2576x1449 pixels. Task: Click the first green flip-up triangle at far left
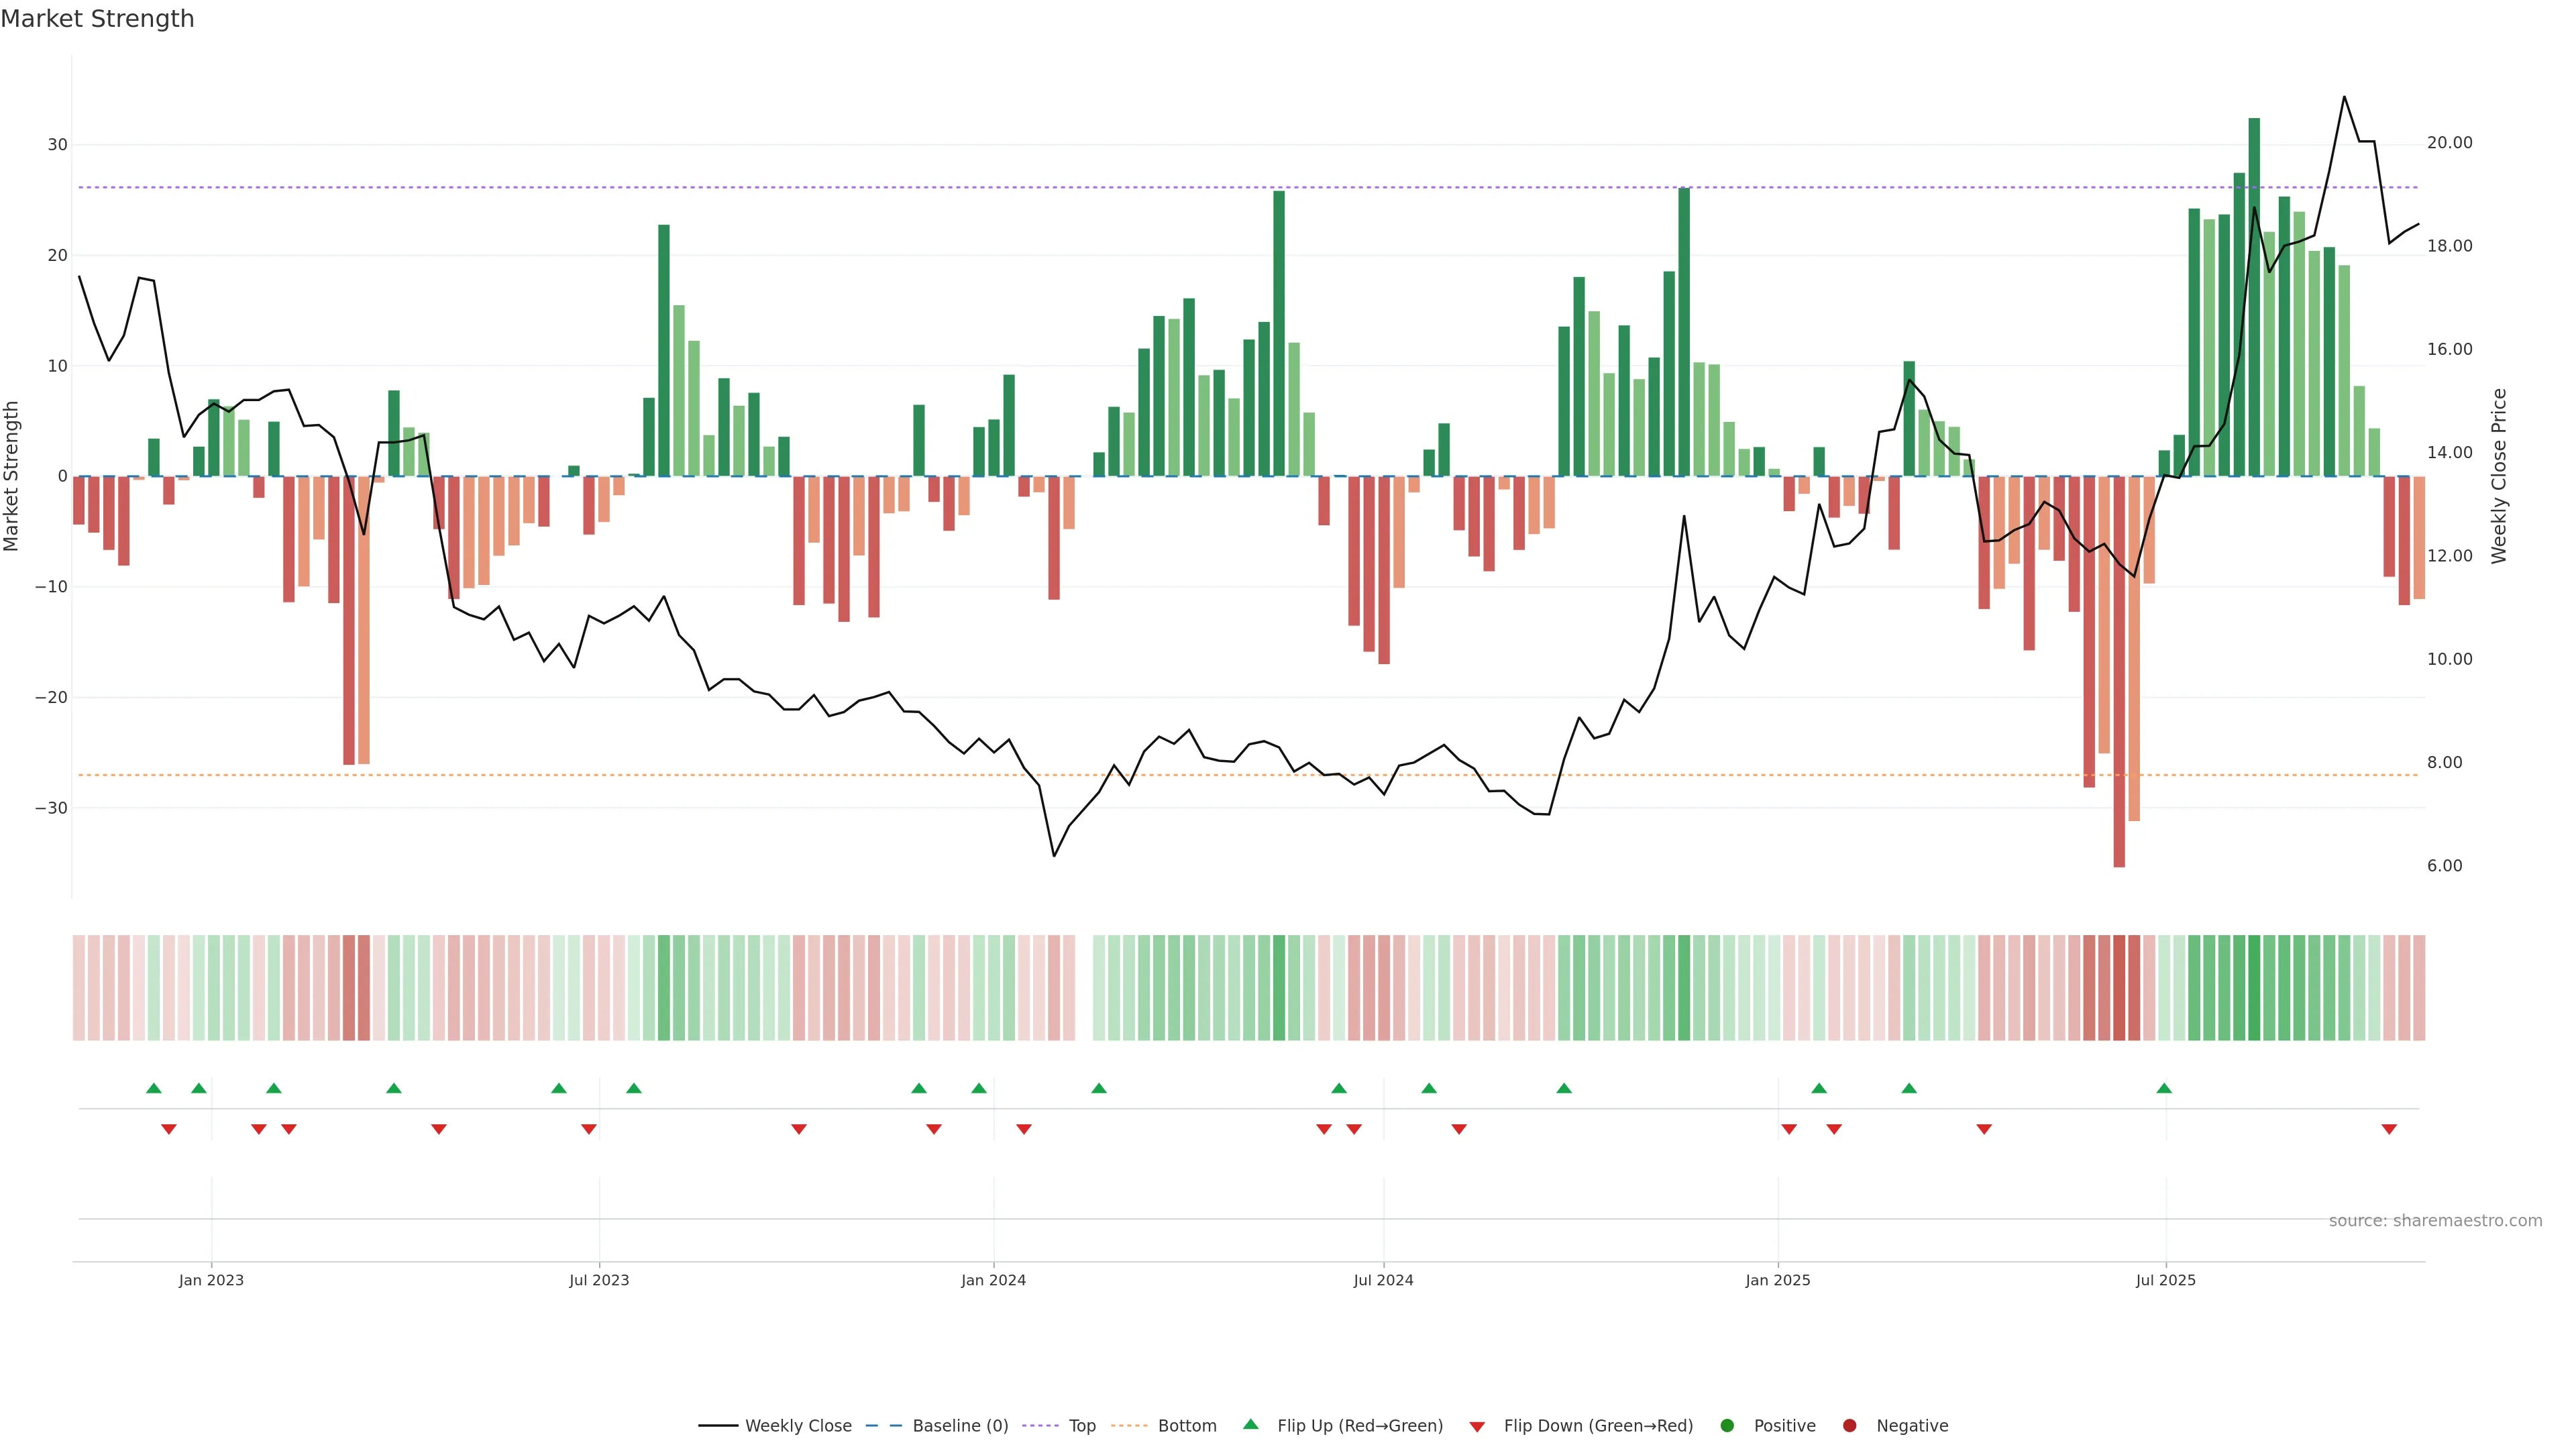pyautogui.click(x=153, y=1088)
